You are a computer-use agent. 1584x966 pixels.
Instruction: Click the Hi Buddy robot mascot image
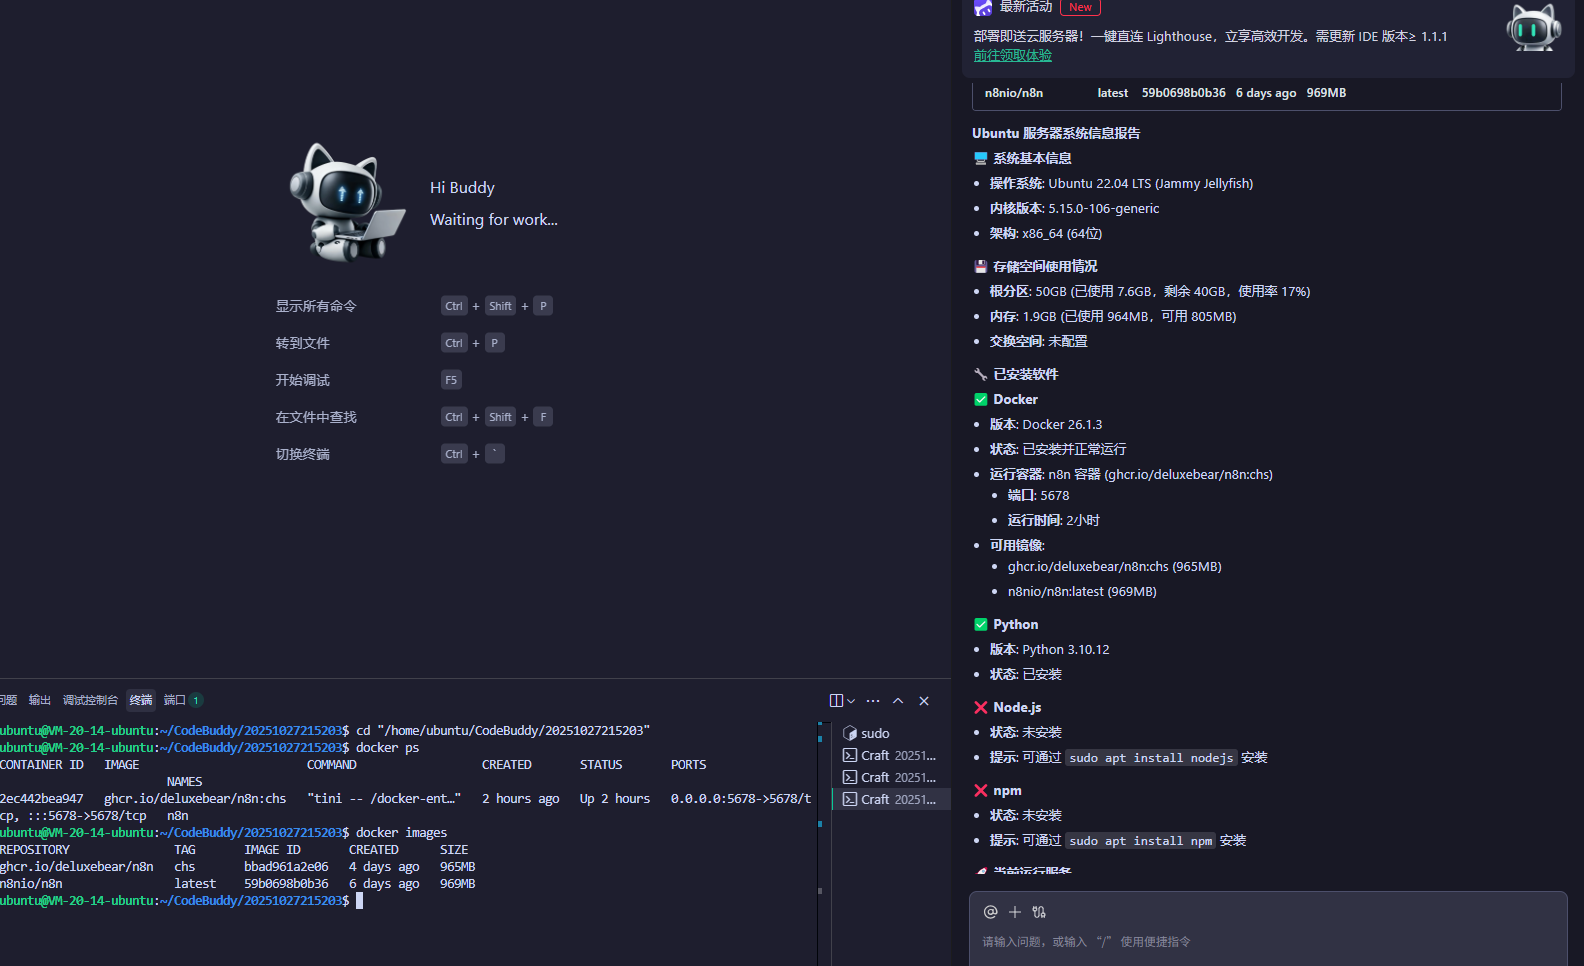point(346,202)
